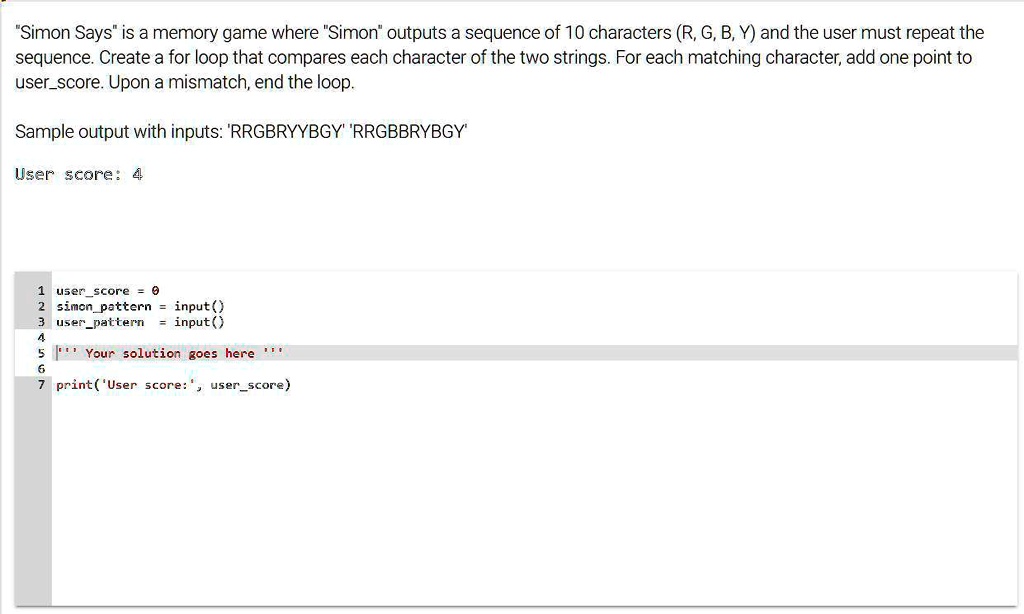The image size is (1024, 614).
Task: Click the 'simon_pattern = input()' code line
Action: [x=141, y=306]
